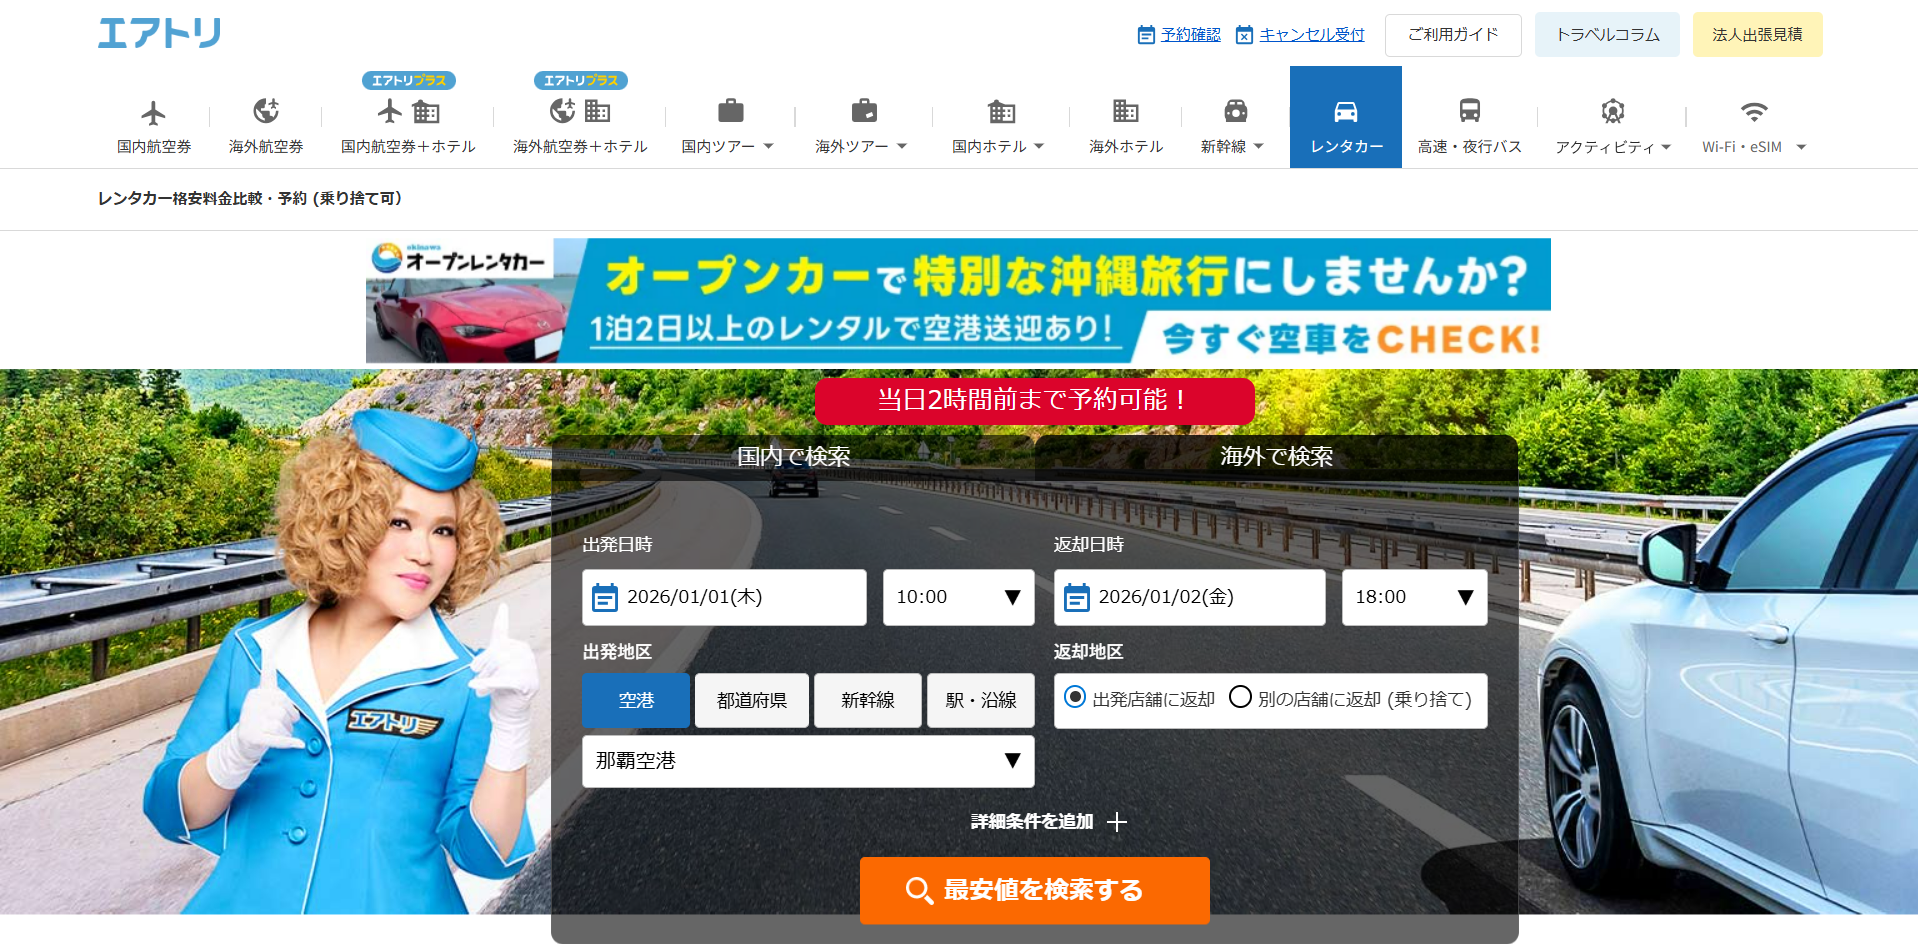This screenshot has height=944, width=1918.
Task: Click the highway bus icon
Action: 1469,111
